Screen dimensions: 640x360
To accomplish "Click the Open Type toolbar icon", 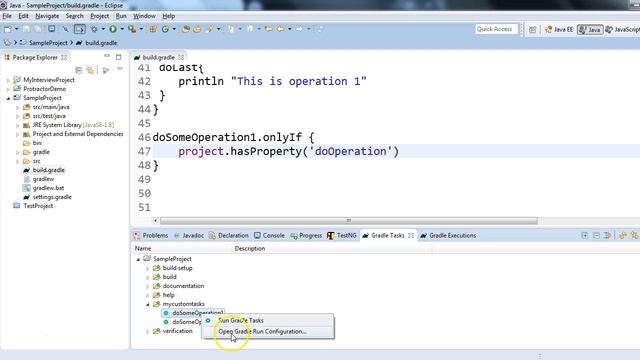I will [186, 29].
